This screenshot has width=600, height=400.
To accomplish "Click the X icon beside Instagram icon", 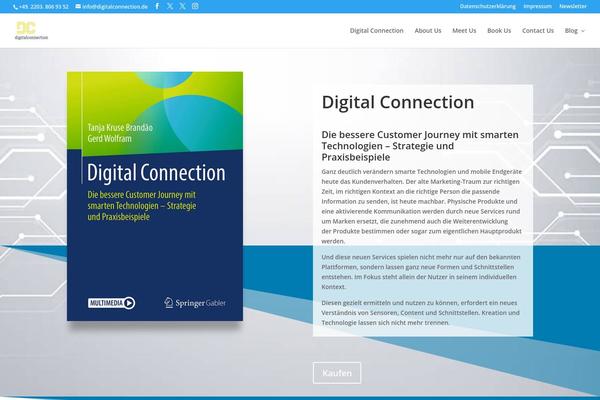I will tap(183, 6).
